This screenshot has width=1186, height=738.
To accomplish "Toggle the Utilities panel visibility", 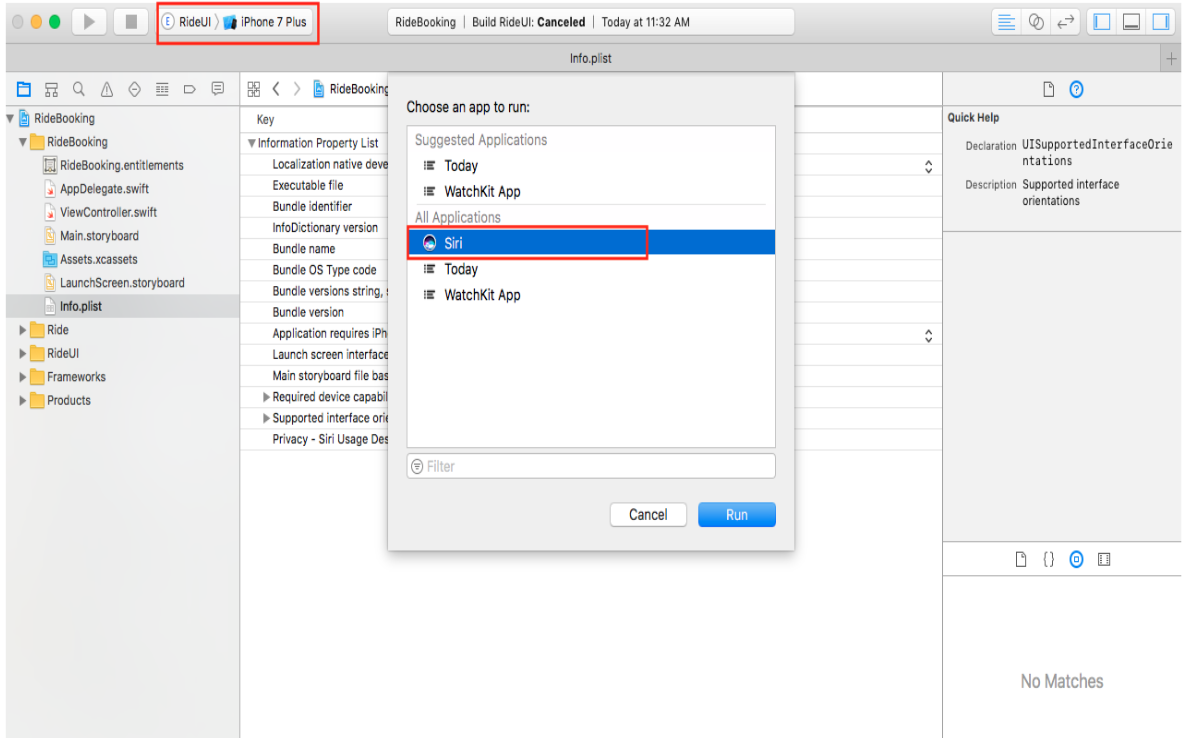I will tap(1161, 22).
